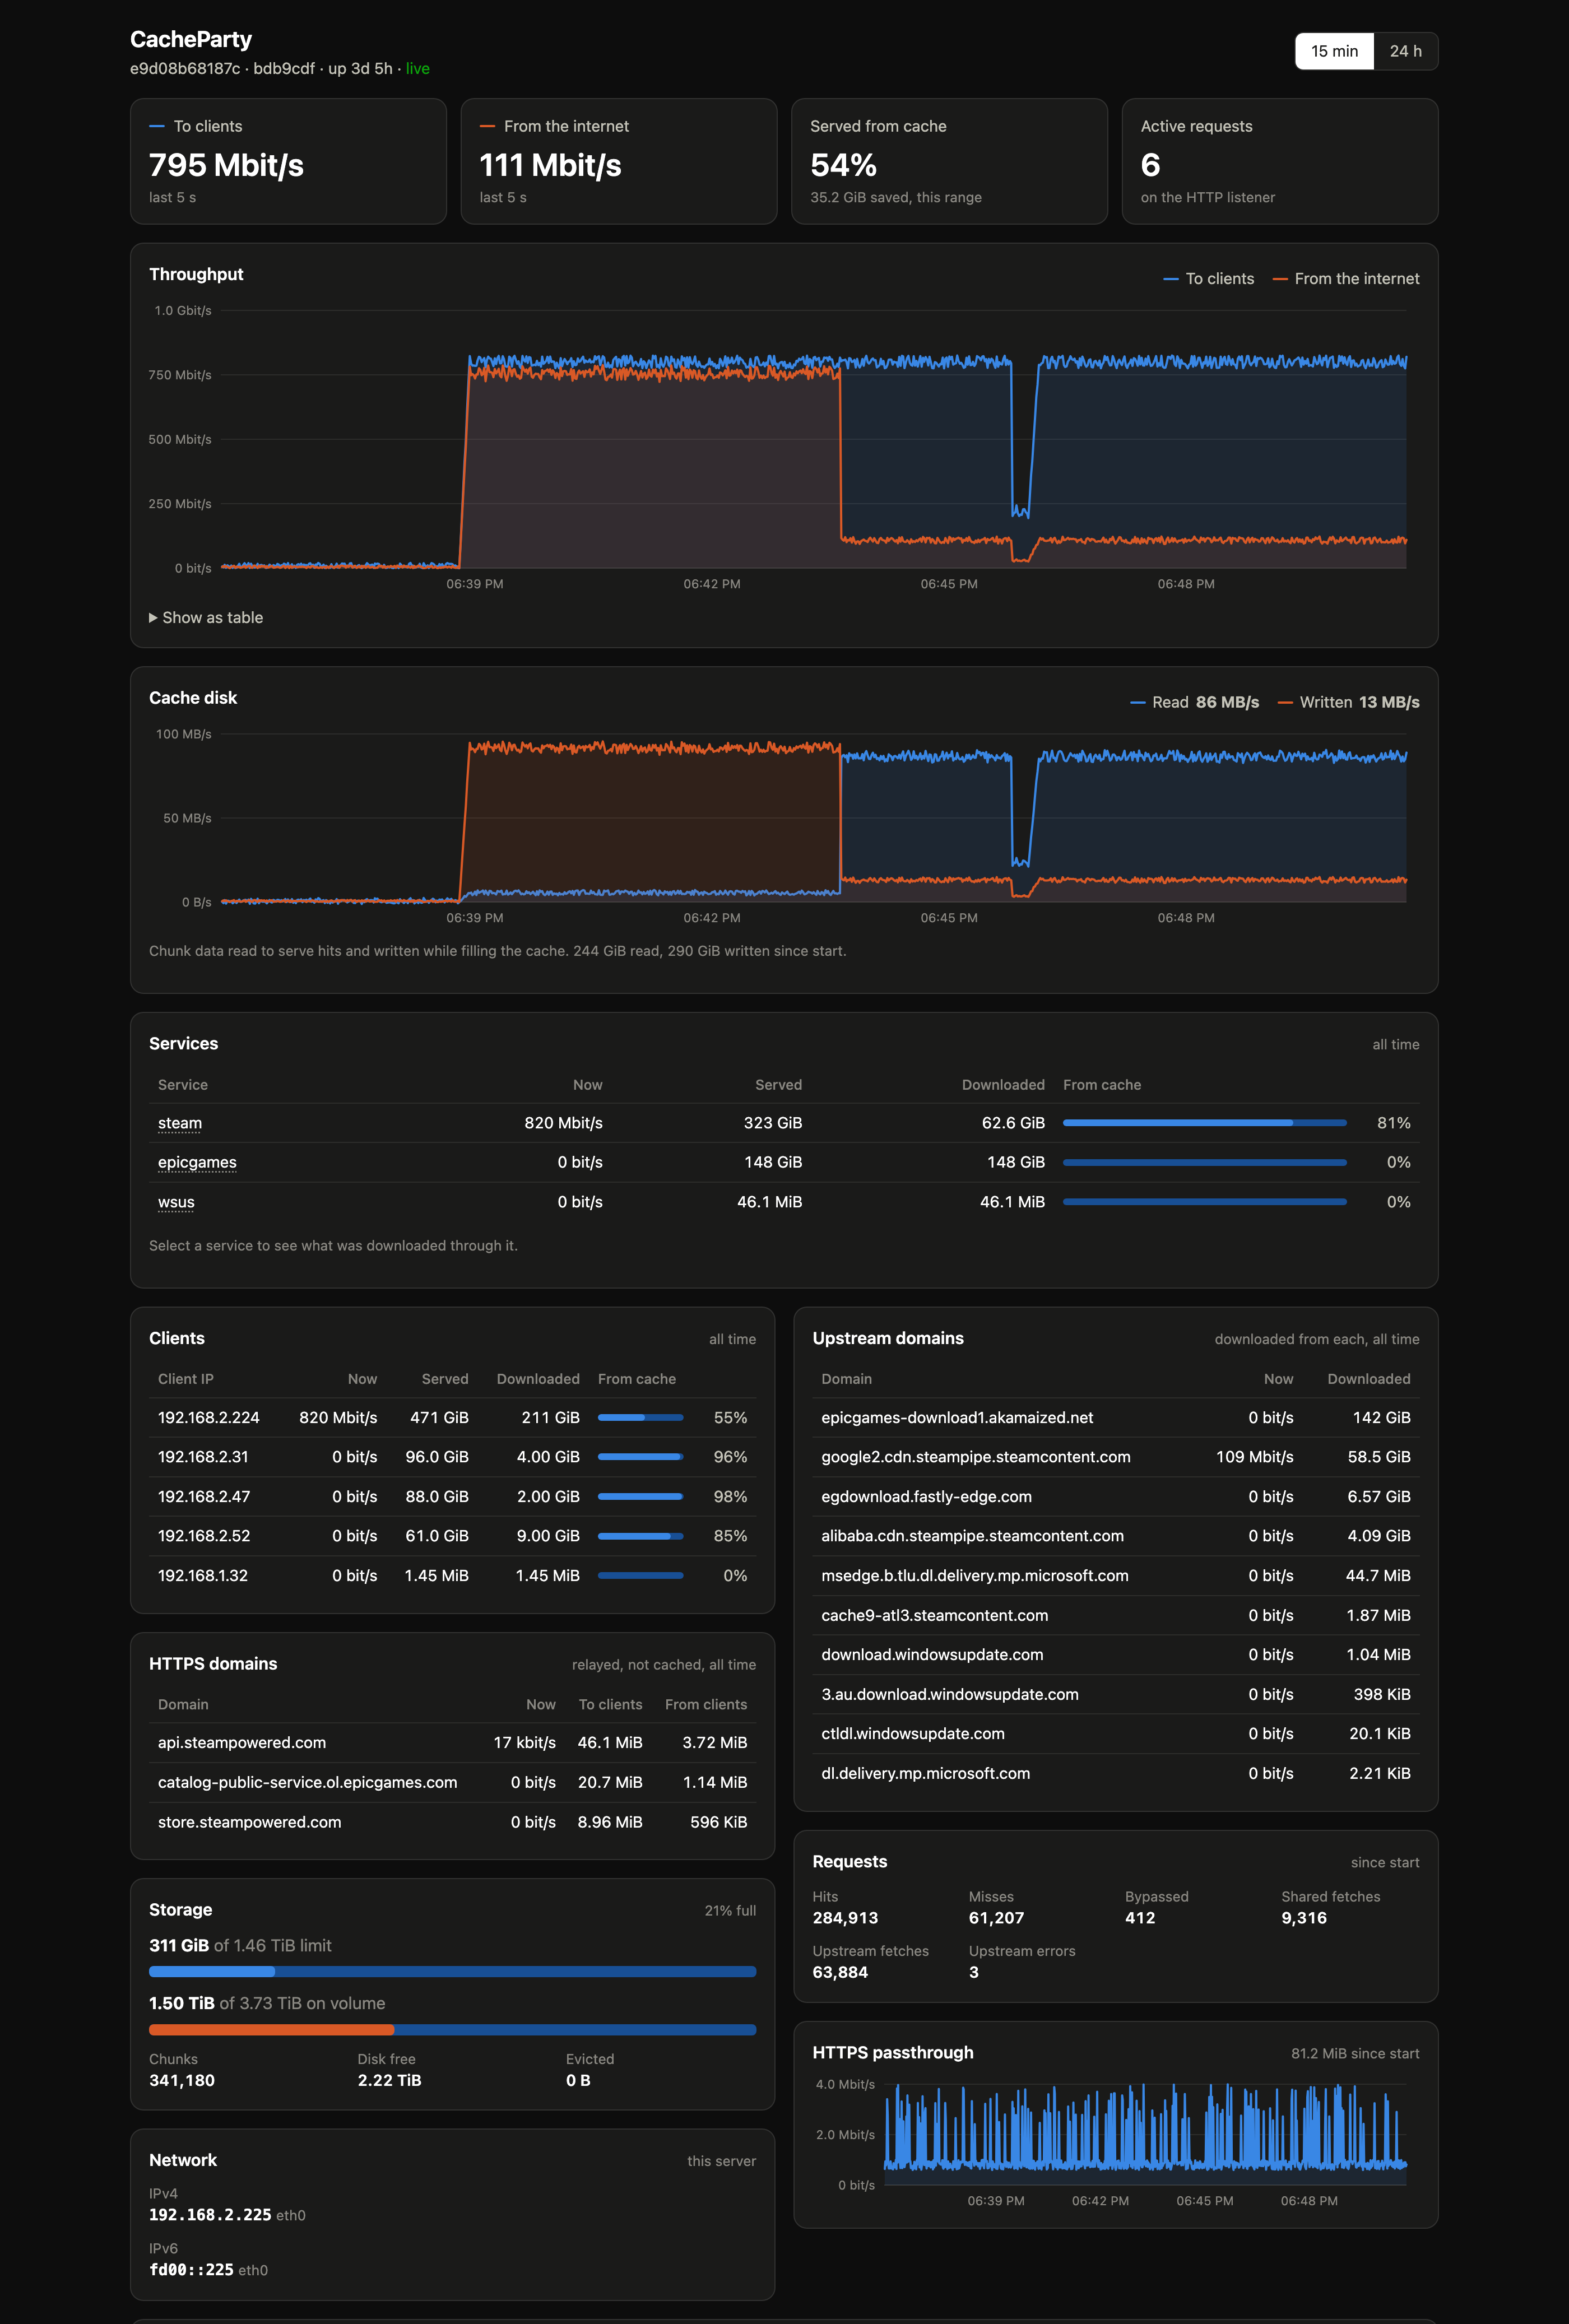
Task: Click the Served column header in Services
Action: (x=778, y=1085)
